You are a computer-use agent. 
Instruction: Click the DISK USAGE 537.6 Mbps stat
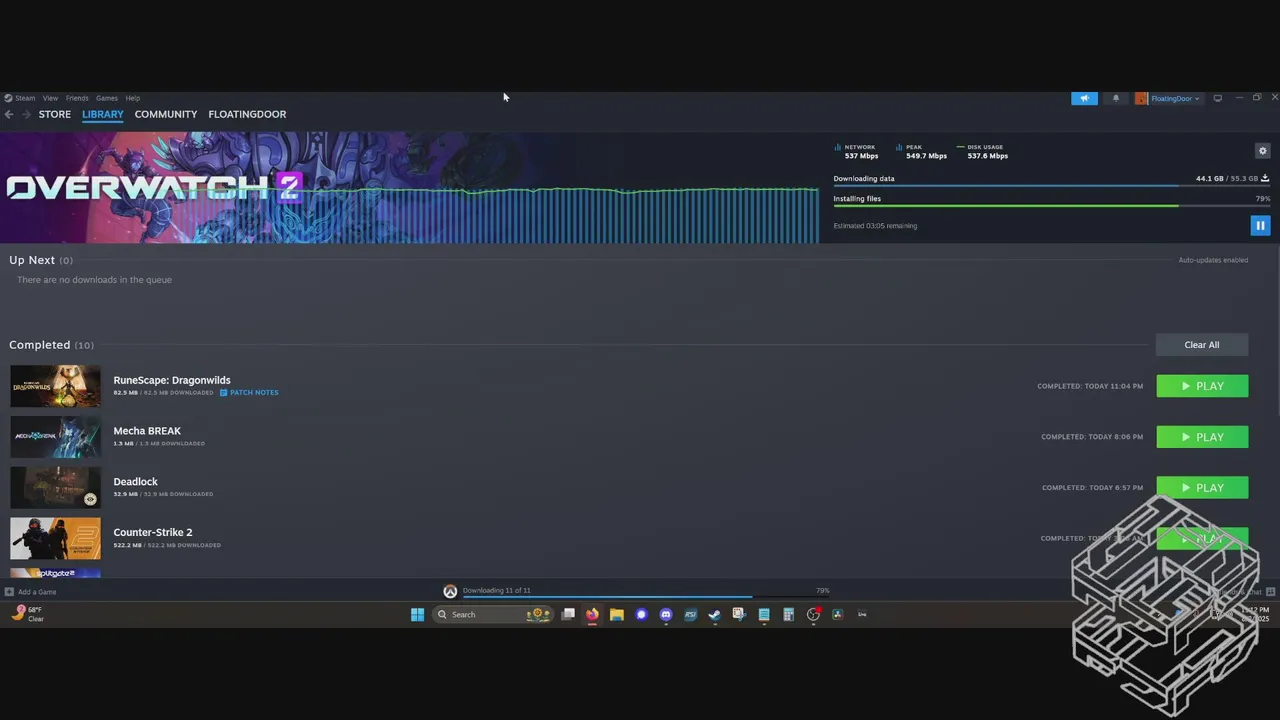pyautogui.click(x=983, y=151)
